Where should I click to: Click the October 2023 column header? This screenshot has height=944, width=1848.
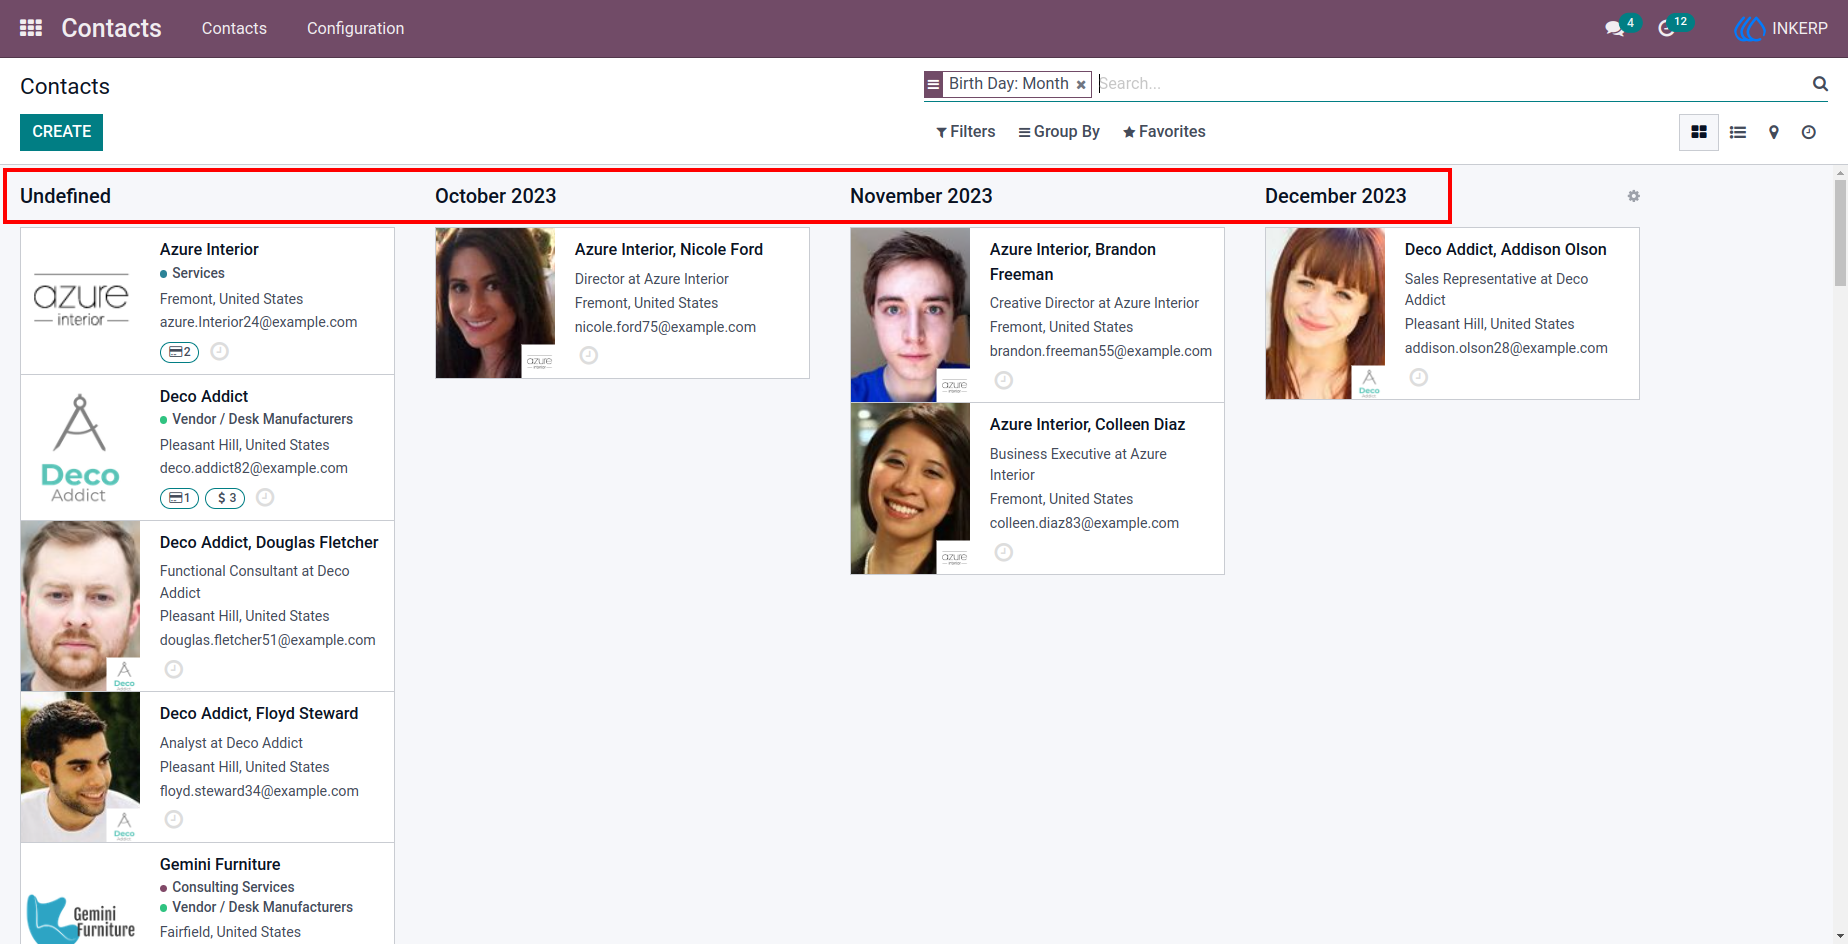[495, 196]
